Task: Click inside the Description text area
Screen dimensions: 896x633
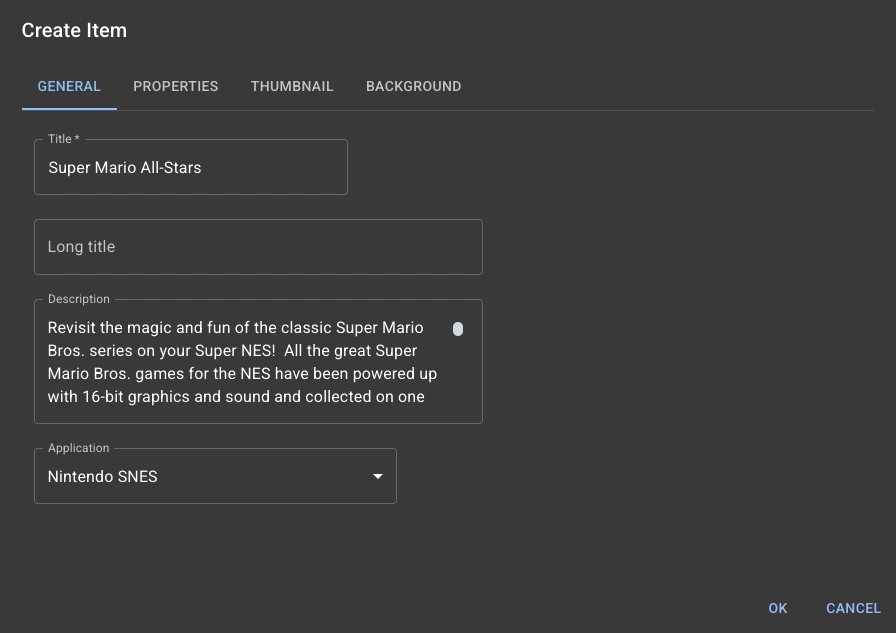Action: click(240, 362)
